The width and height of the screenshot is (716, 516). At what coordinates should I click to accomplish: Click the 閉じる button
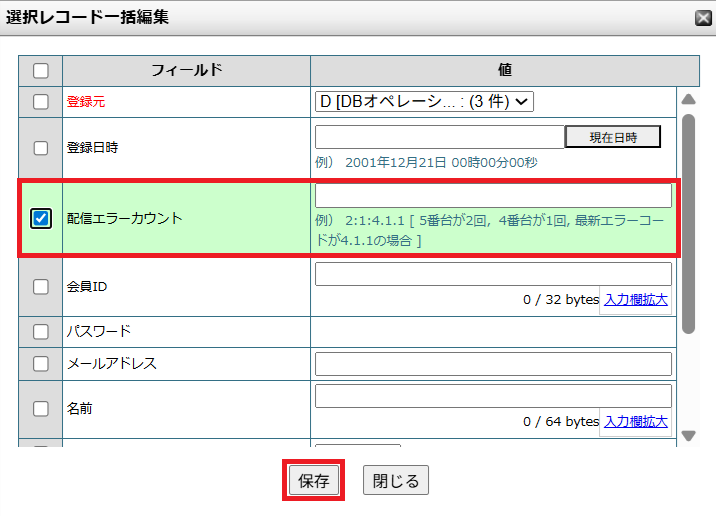coord(396,481)
